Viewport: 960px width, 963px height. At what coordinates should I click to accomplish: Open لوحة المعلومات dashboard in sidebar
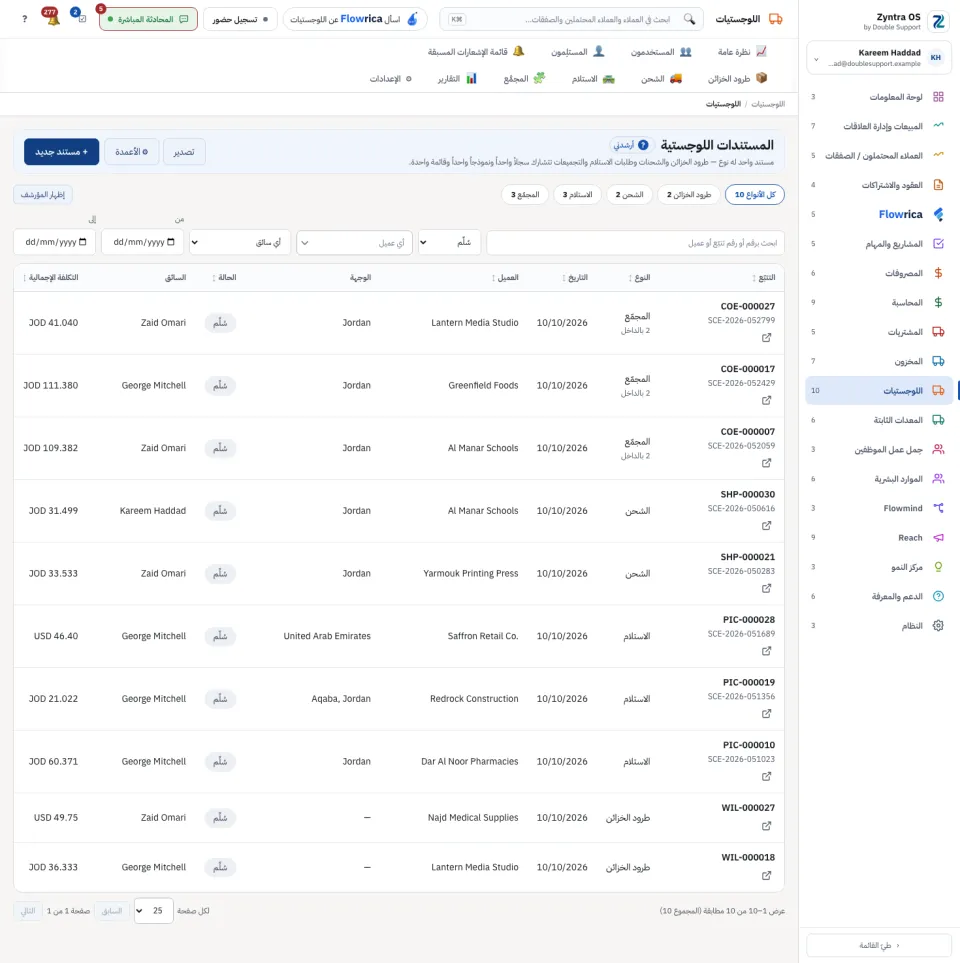click(879, 97)
